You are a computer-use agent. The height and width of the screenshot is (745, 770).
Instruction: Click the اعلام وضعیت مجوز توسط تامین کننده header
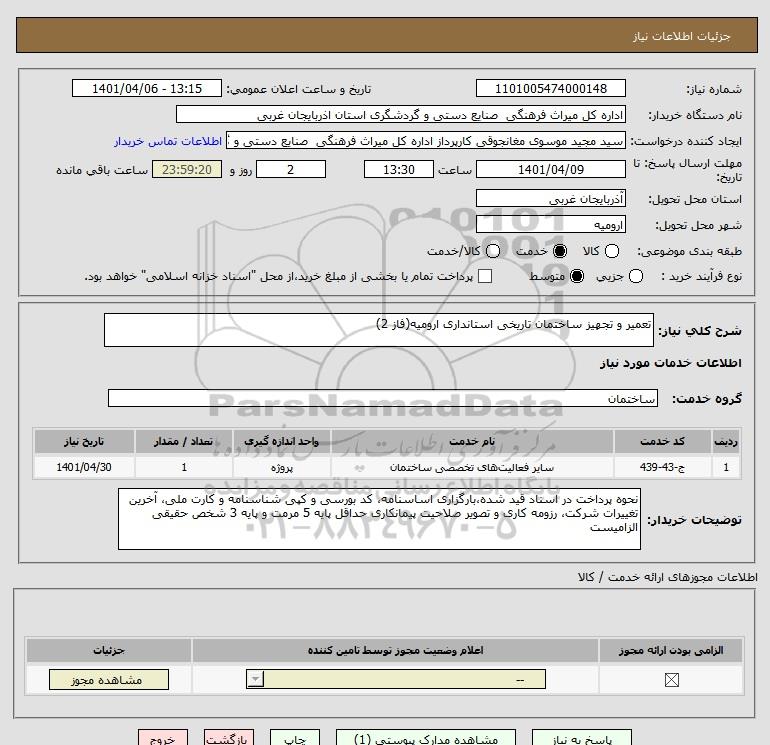pos(395,650)
